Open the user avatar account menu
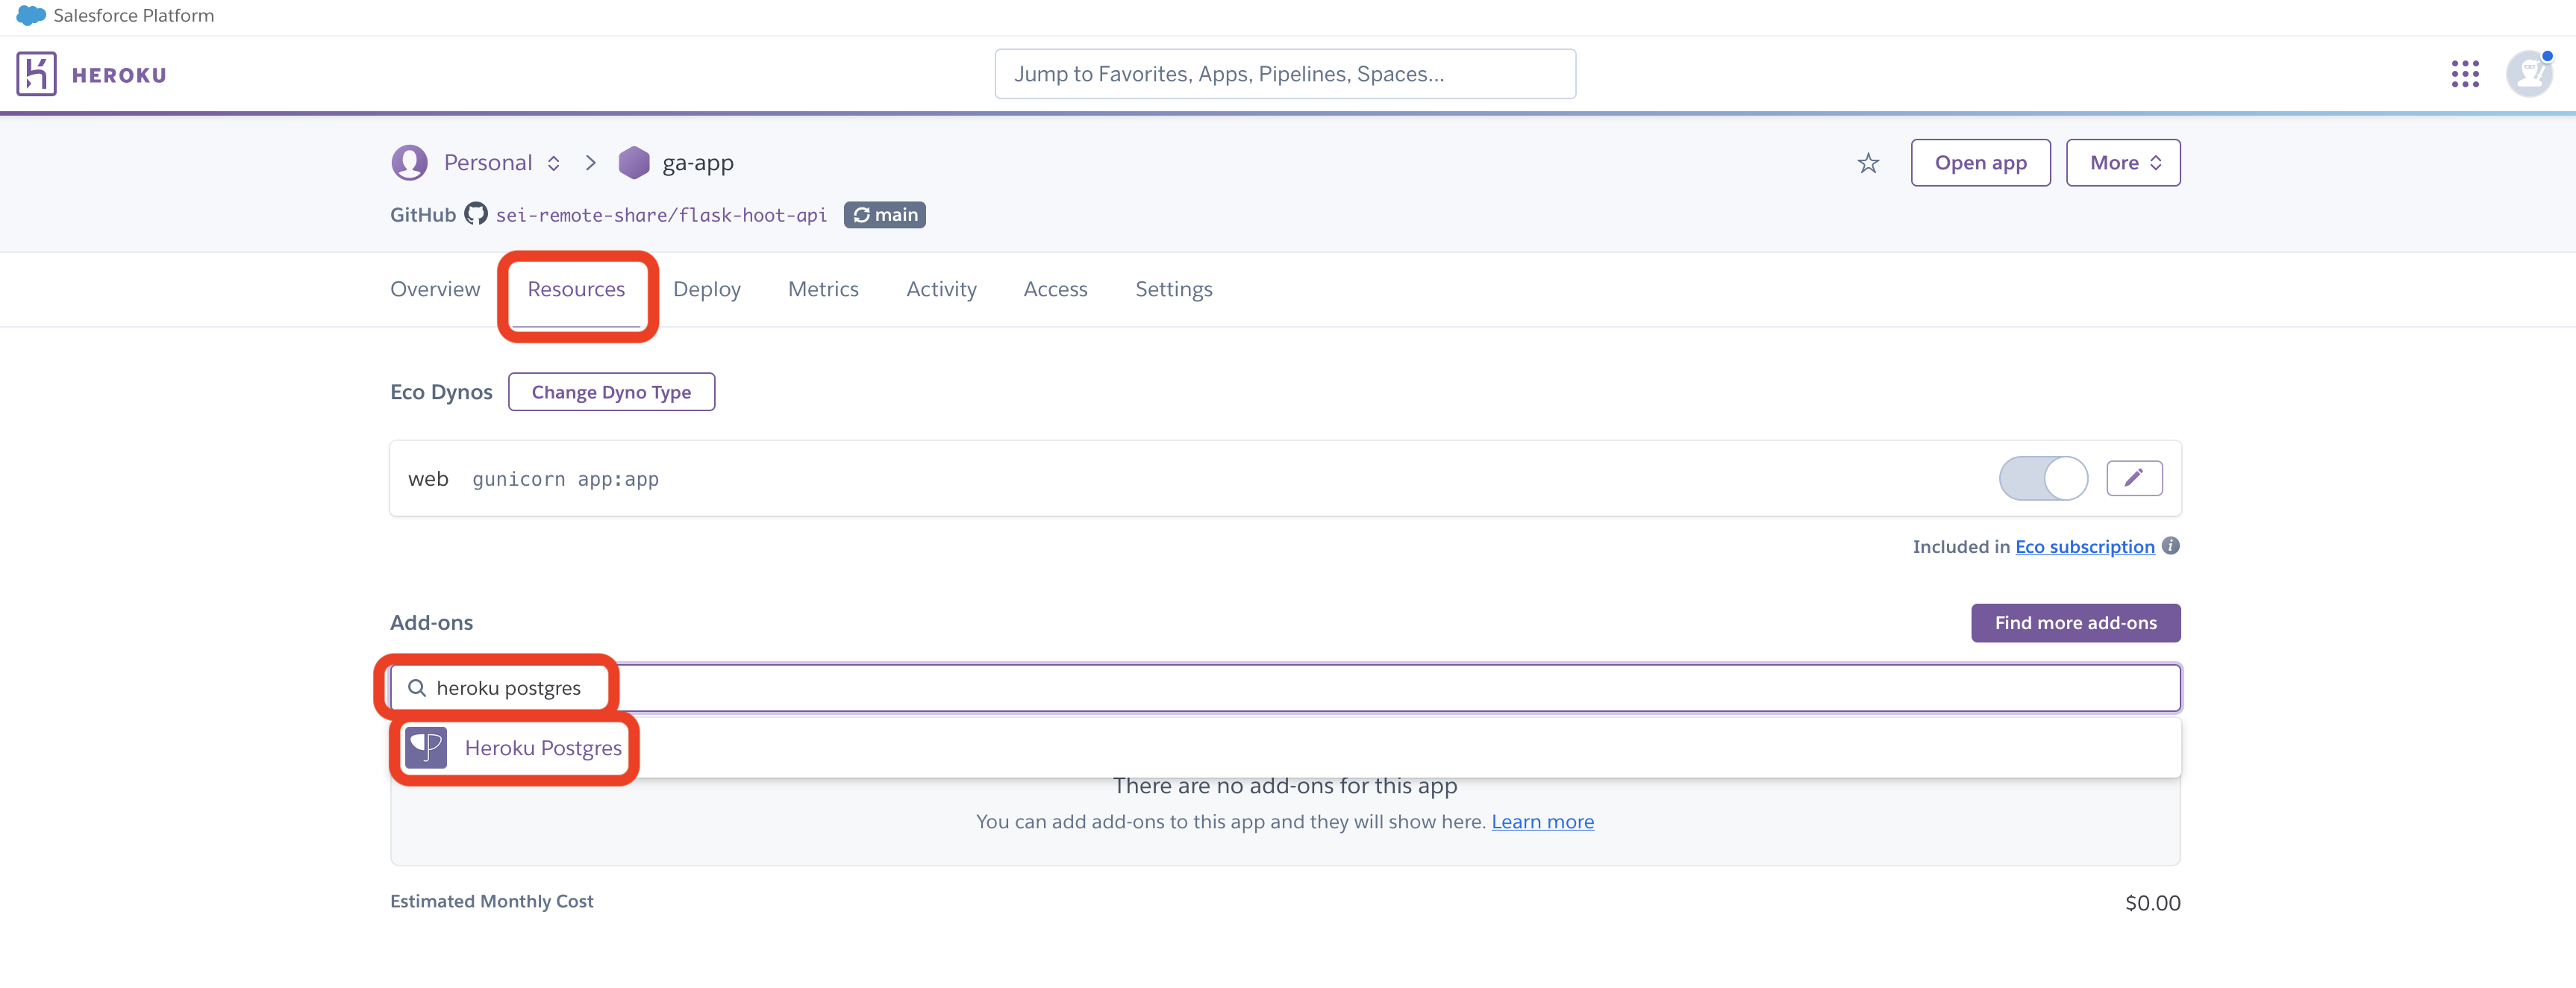The width and height of the screenshot is (2576, 988). pos(2528,74)
